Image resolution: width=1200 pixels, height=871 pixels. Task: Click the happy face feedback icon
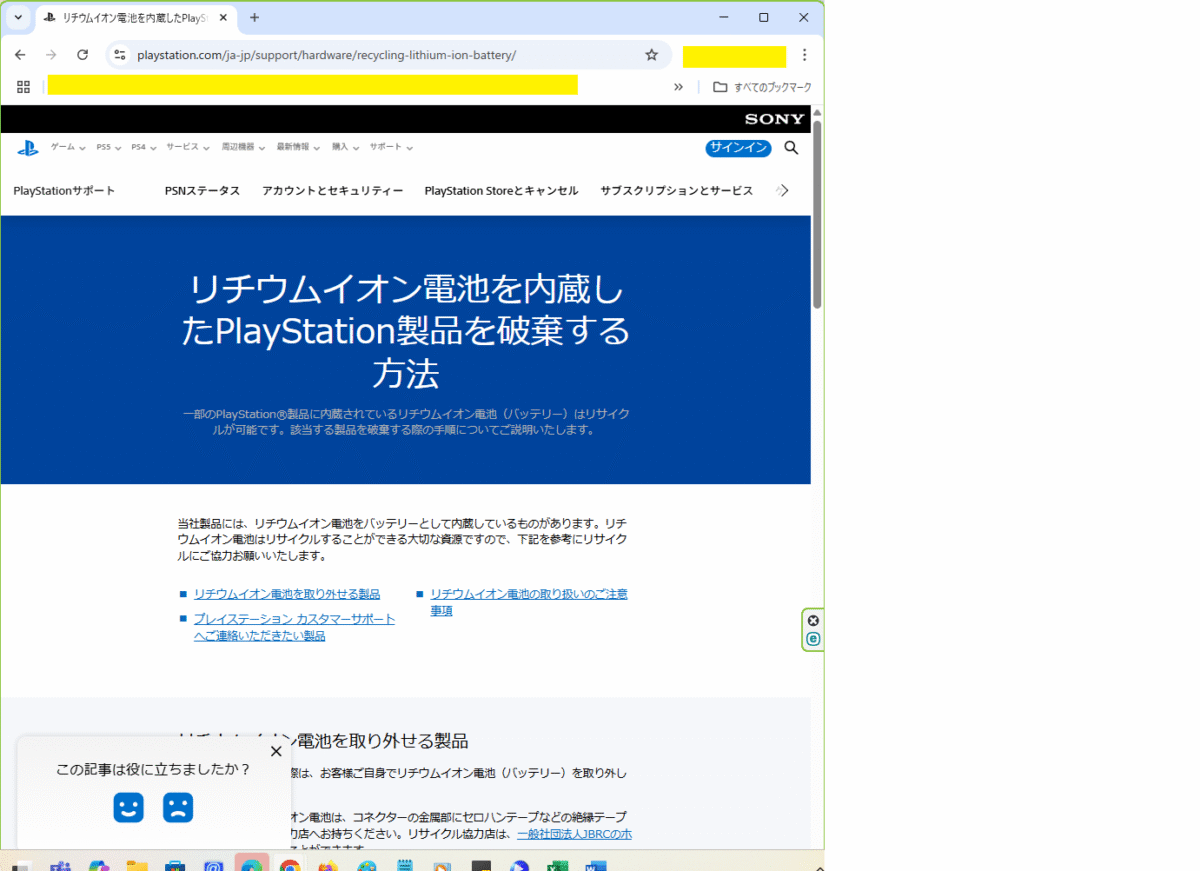click(129, 807)
